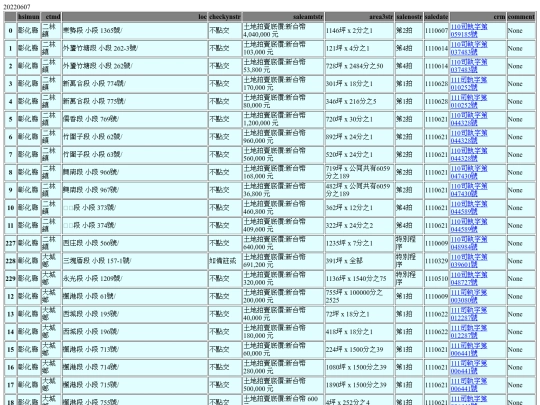Image resolution: width=540 pixels, height=405 pixels.
Task: Click the 'None' comment cell in row 0
Action: [x=521, y=31]
